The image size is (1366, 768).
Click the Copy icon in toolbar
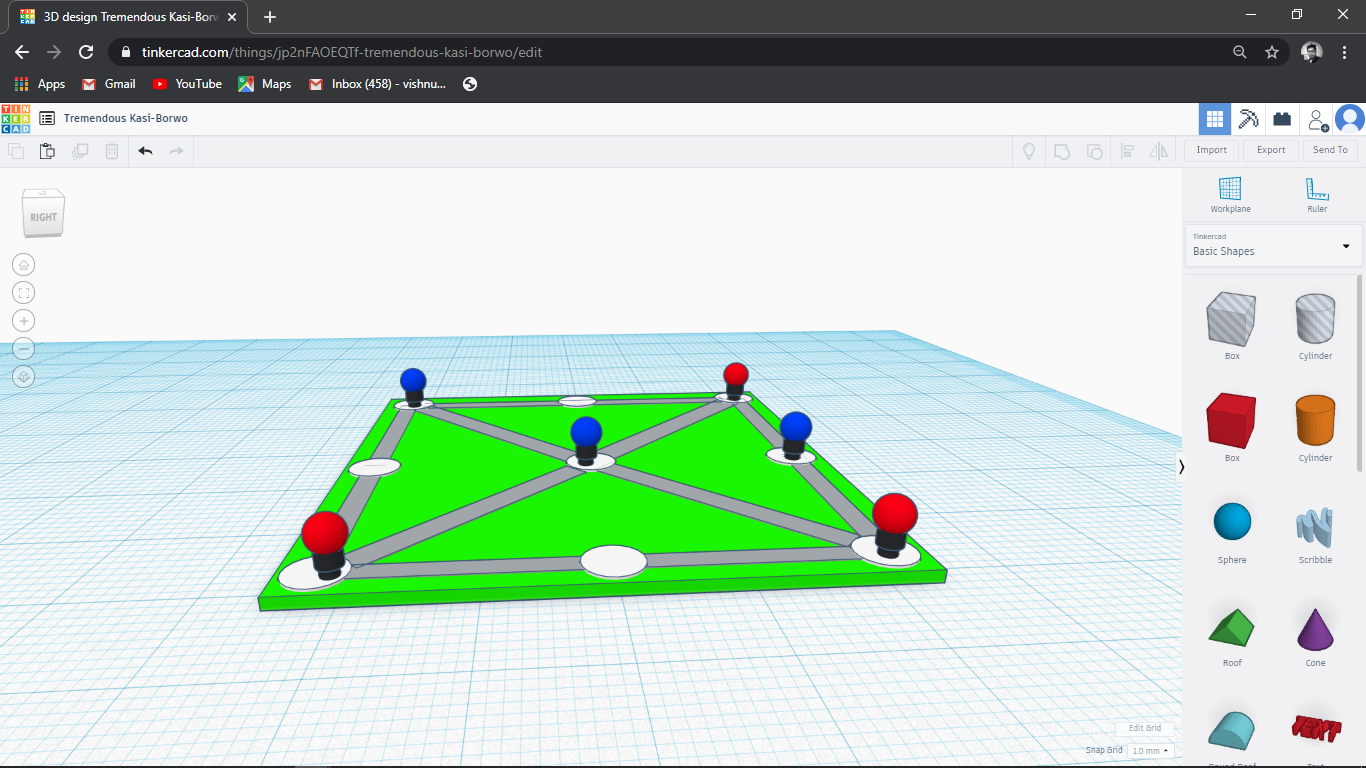click(16, 151)
